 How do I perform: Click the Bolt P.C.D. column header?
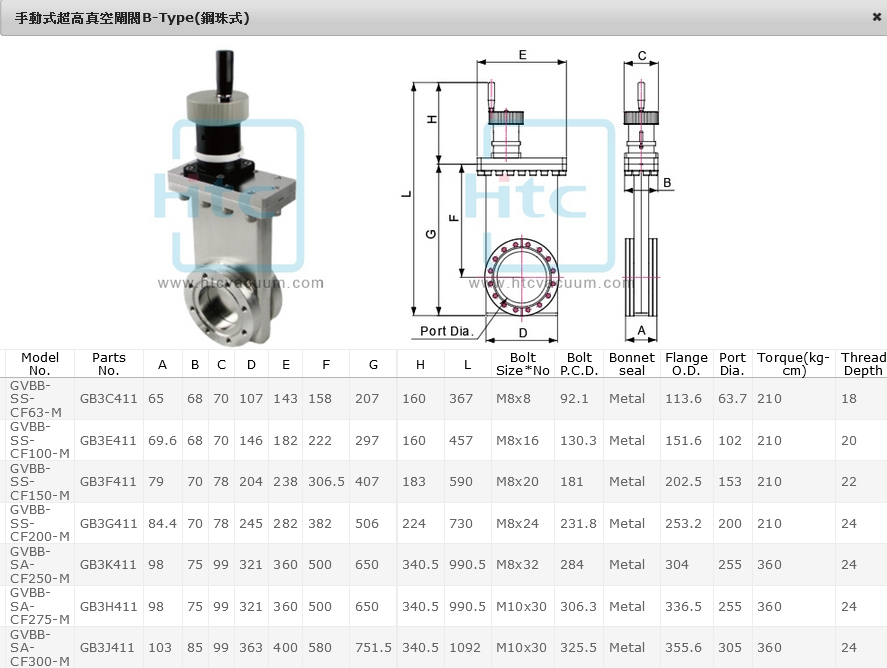pyautogui.click(x=579, y=364)
